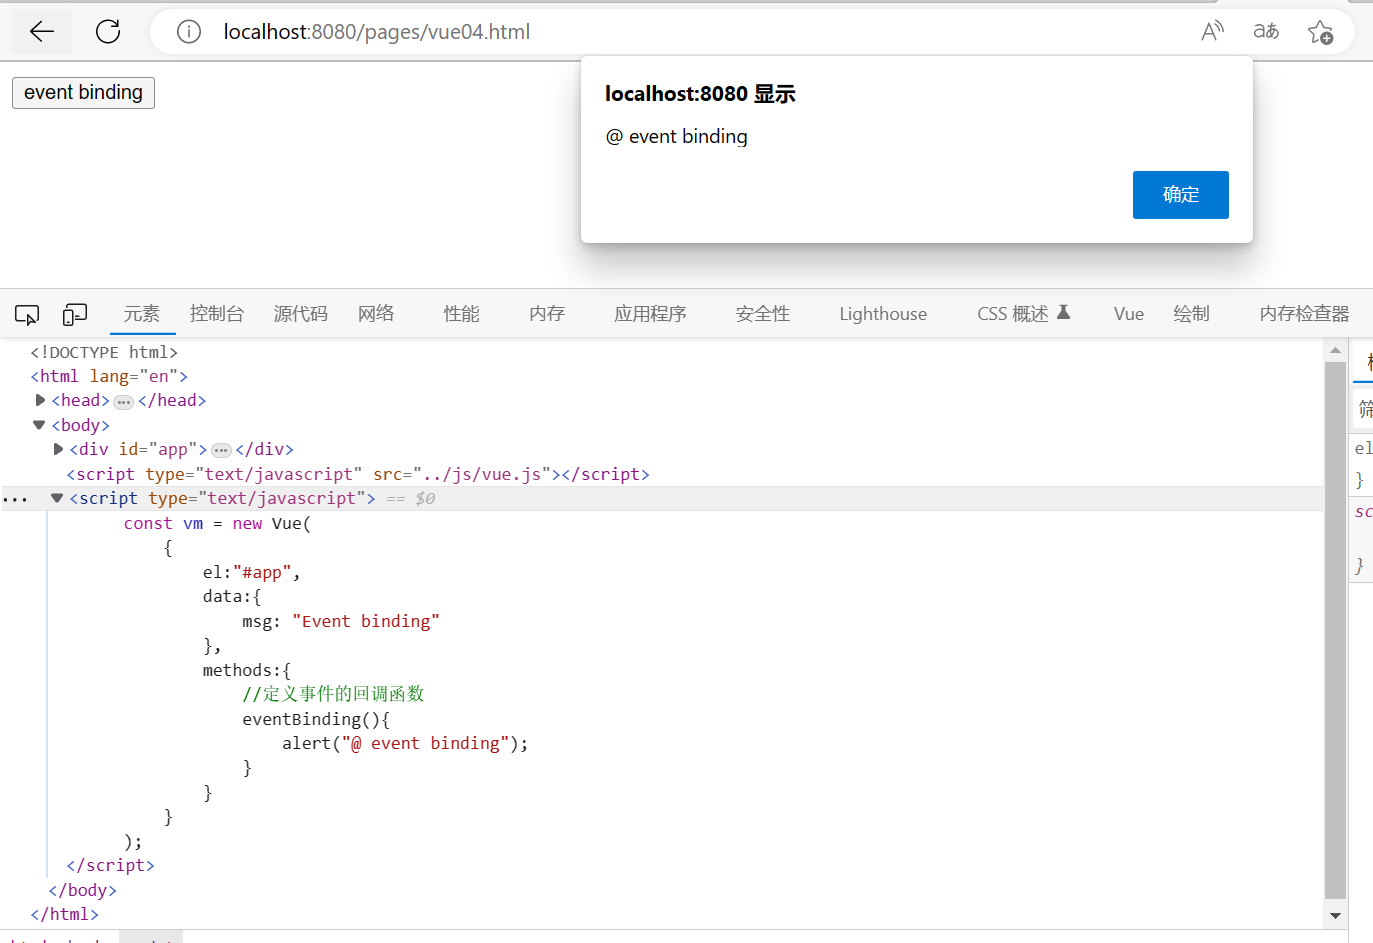Open the read aloud icon
Viewport: 1373px width, 943px height.
click(x=1212, y=32)
